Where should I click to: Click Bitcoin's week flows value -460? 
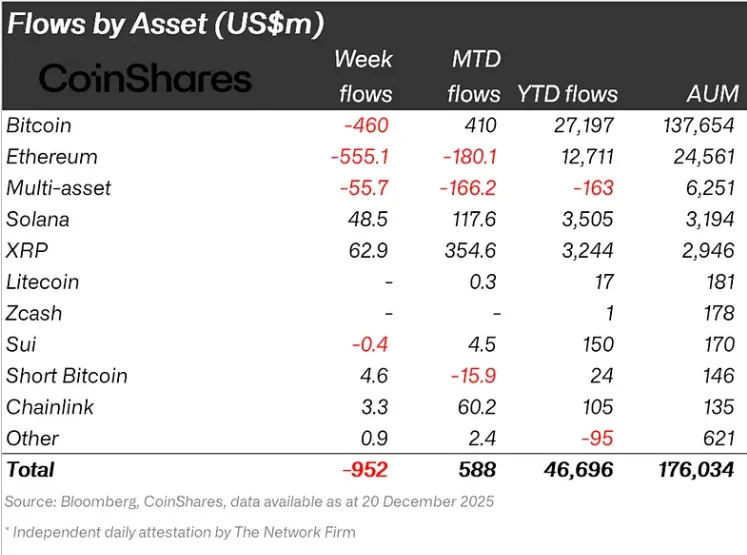363,126
